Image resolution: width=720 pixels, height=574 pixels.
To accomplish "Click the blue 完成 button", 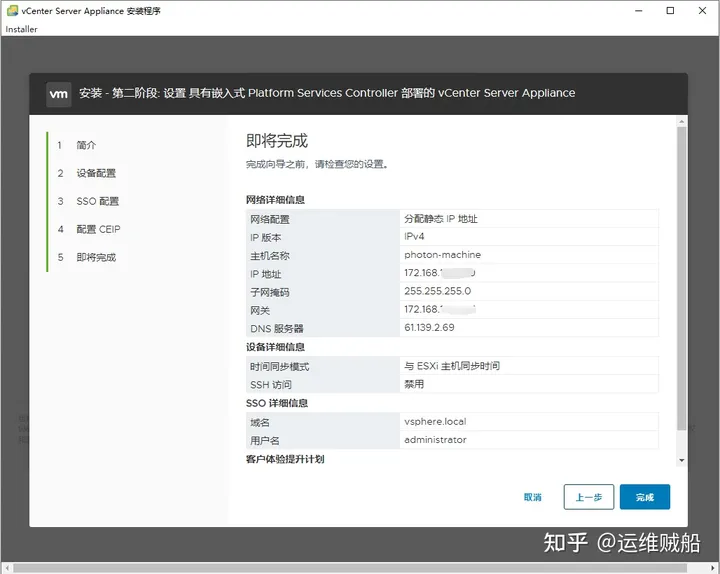I will [645, 497].
